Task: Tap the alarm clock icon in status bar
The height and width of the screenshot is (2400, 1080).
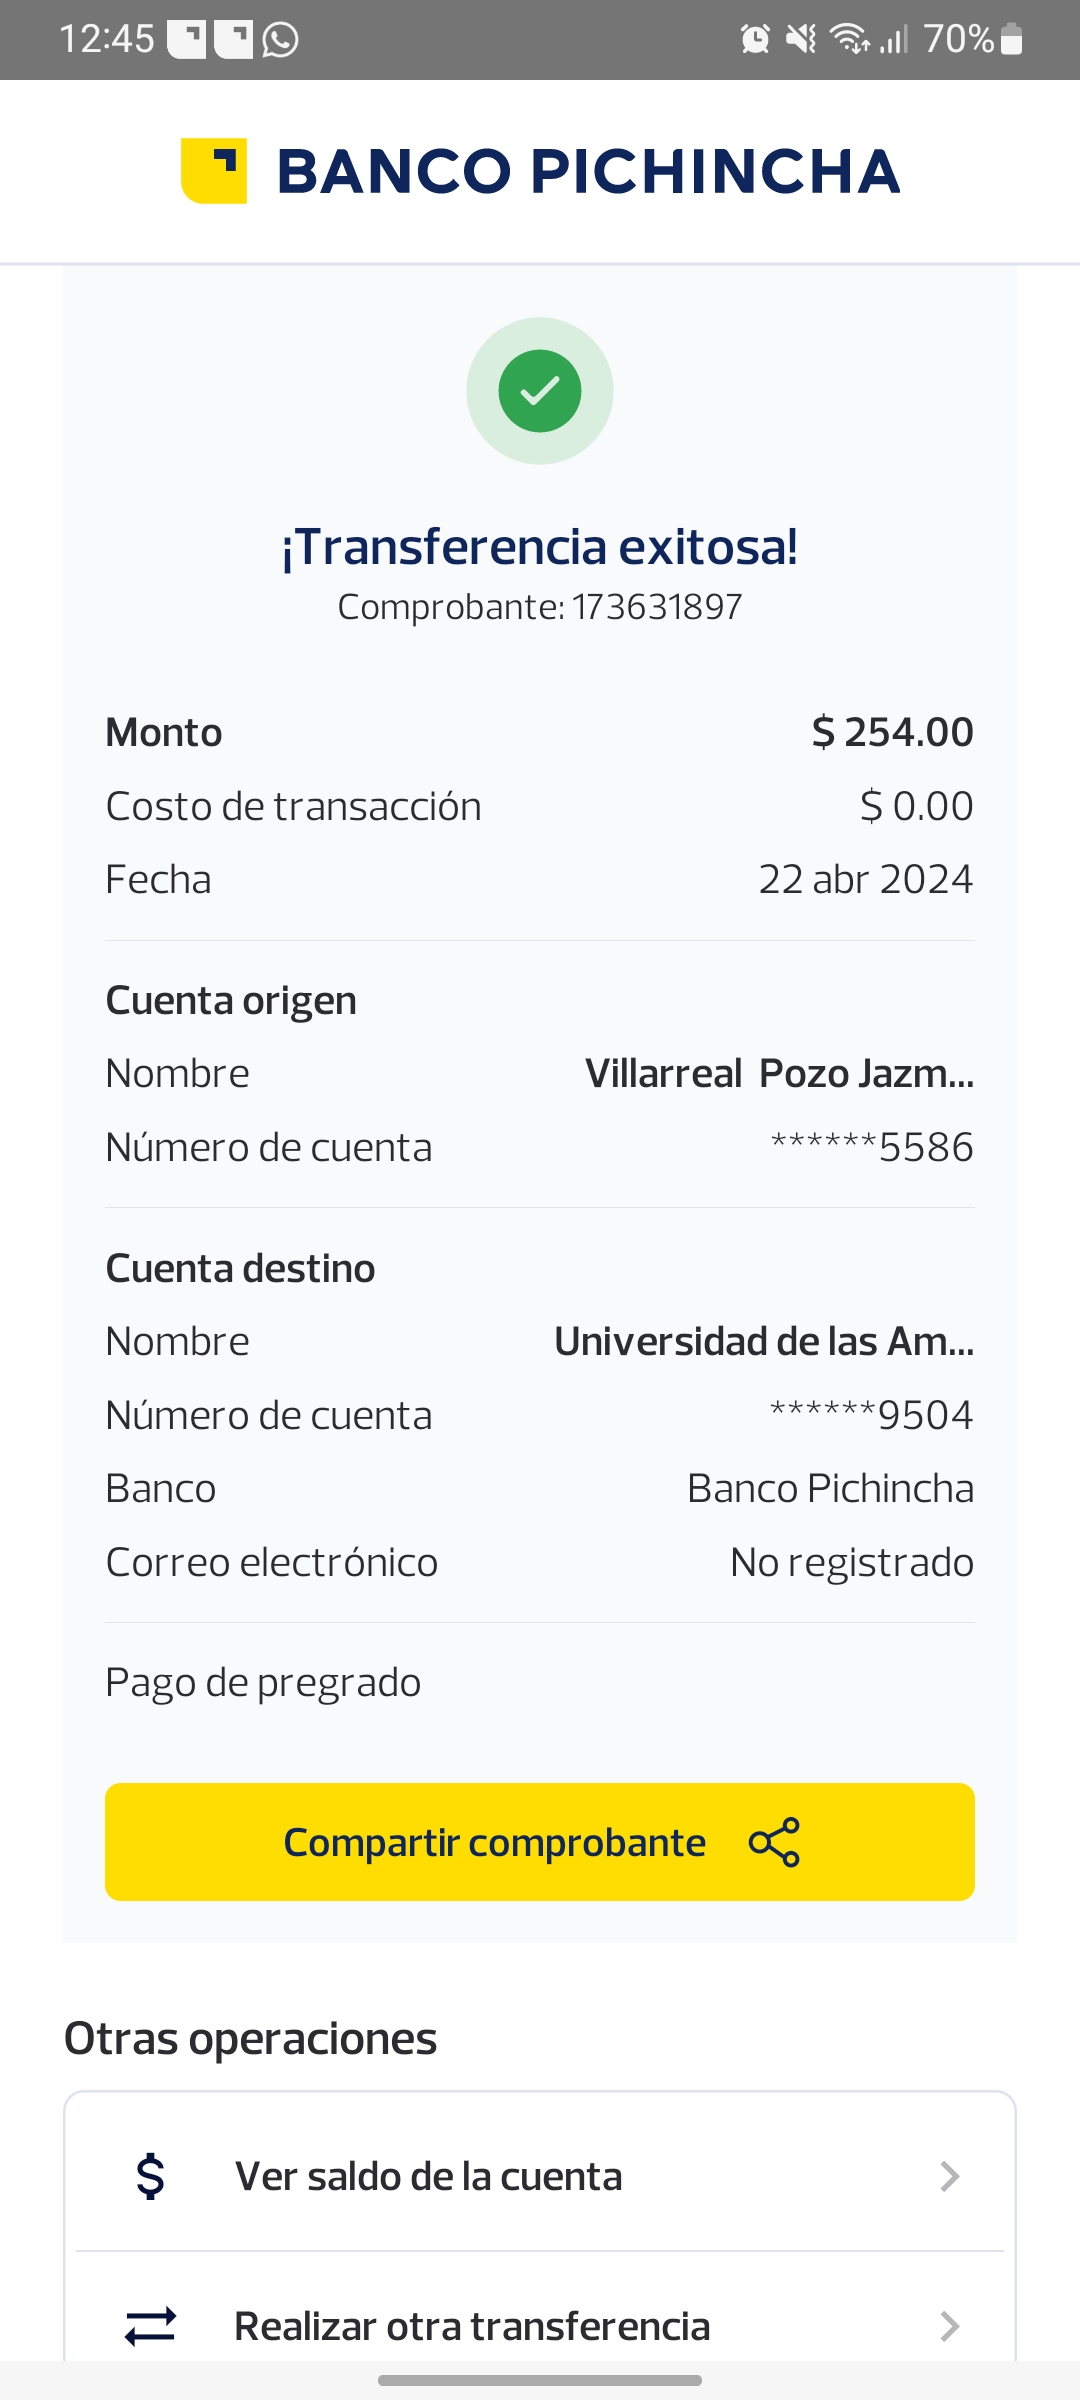Action: (x=755, y=40)
